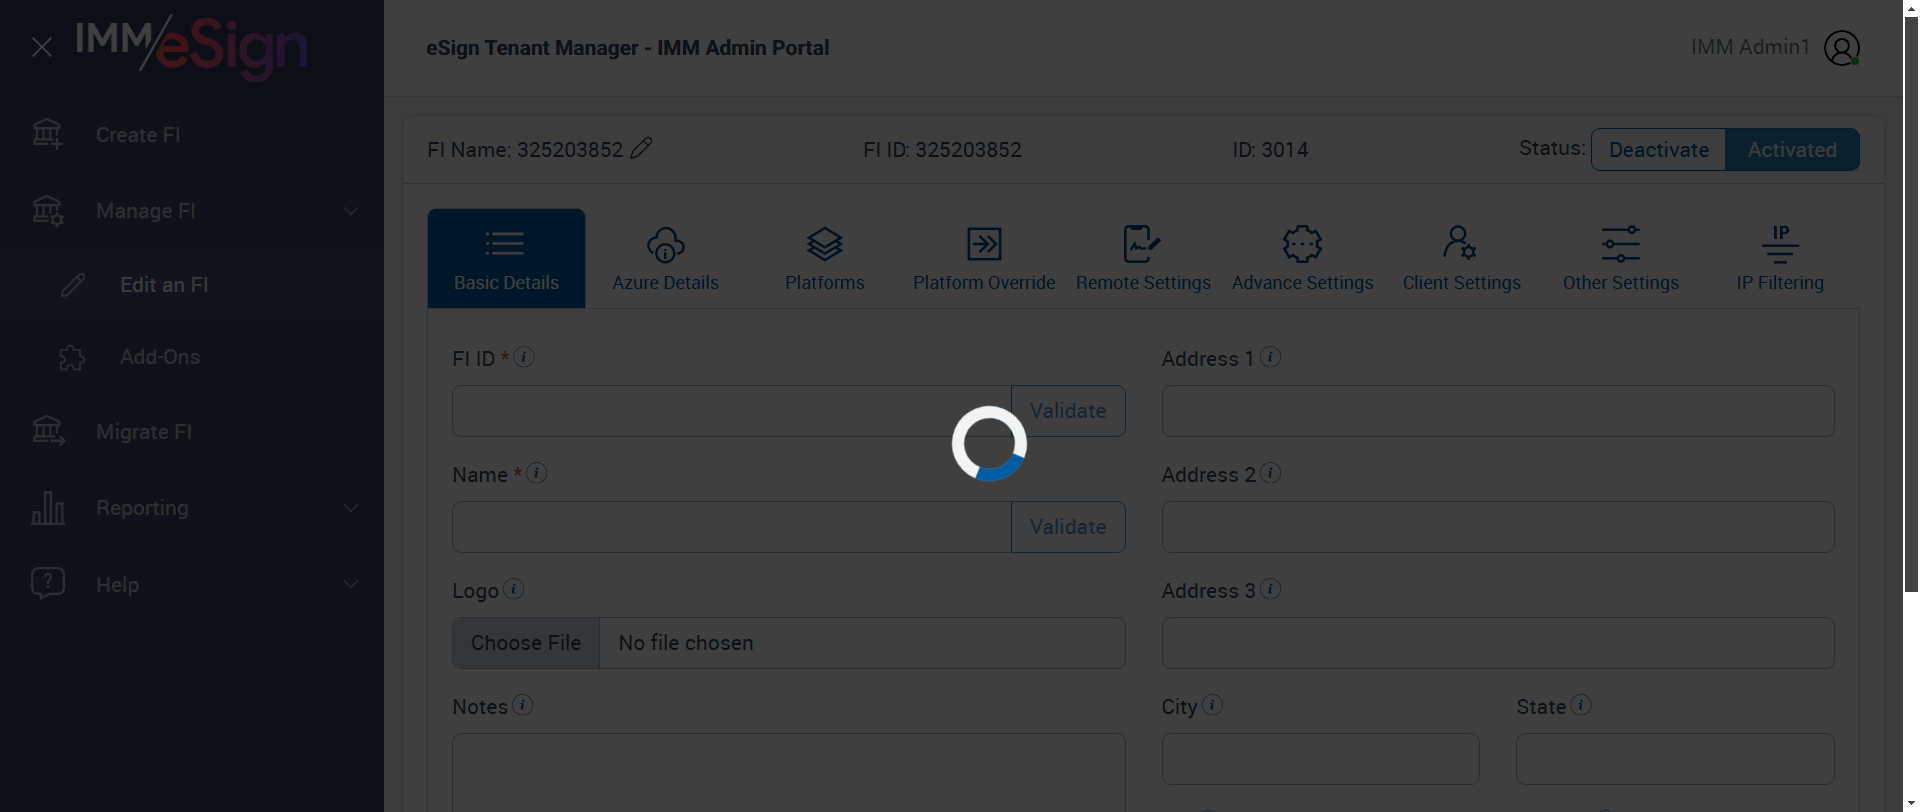Show info tooltip for Address 2
This screenshot has height=812, width=1920.
(1271, 473)
